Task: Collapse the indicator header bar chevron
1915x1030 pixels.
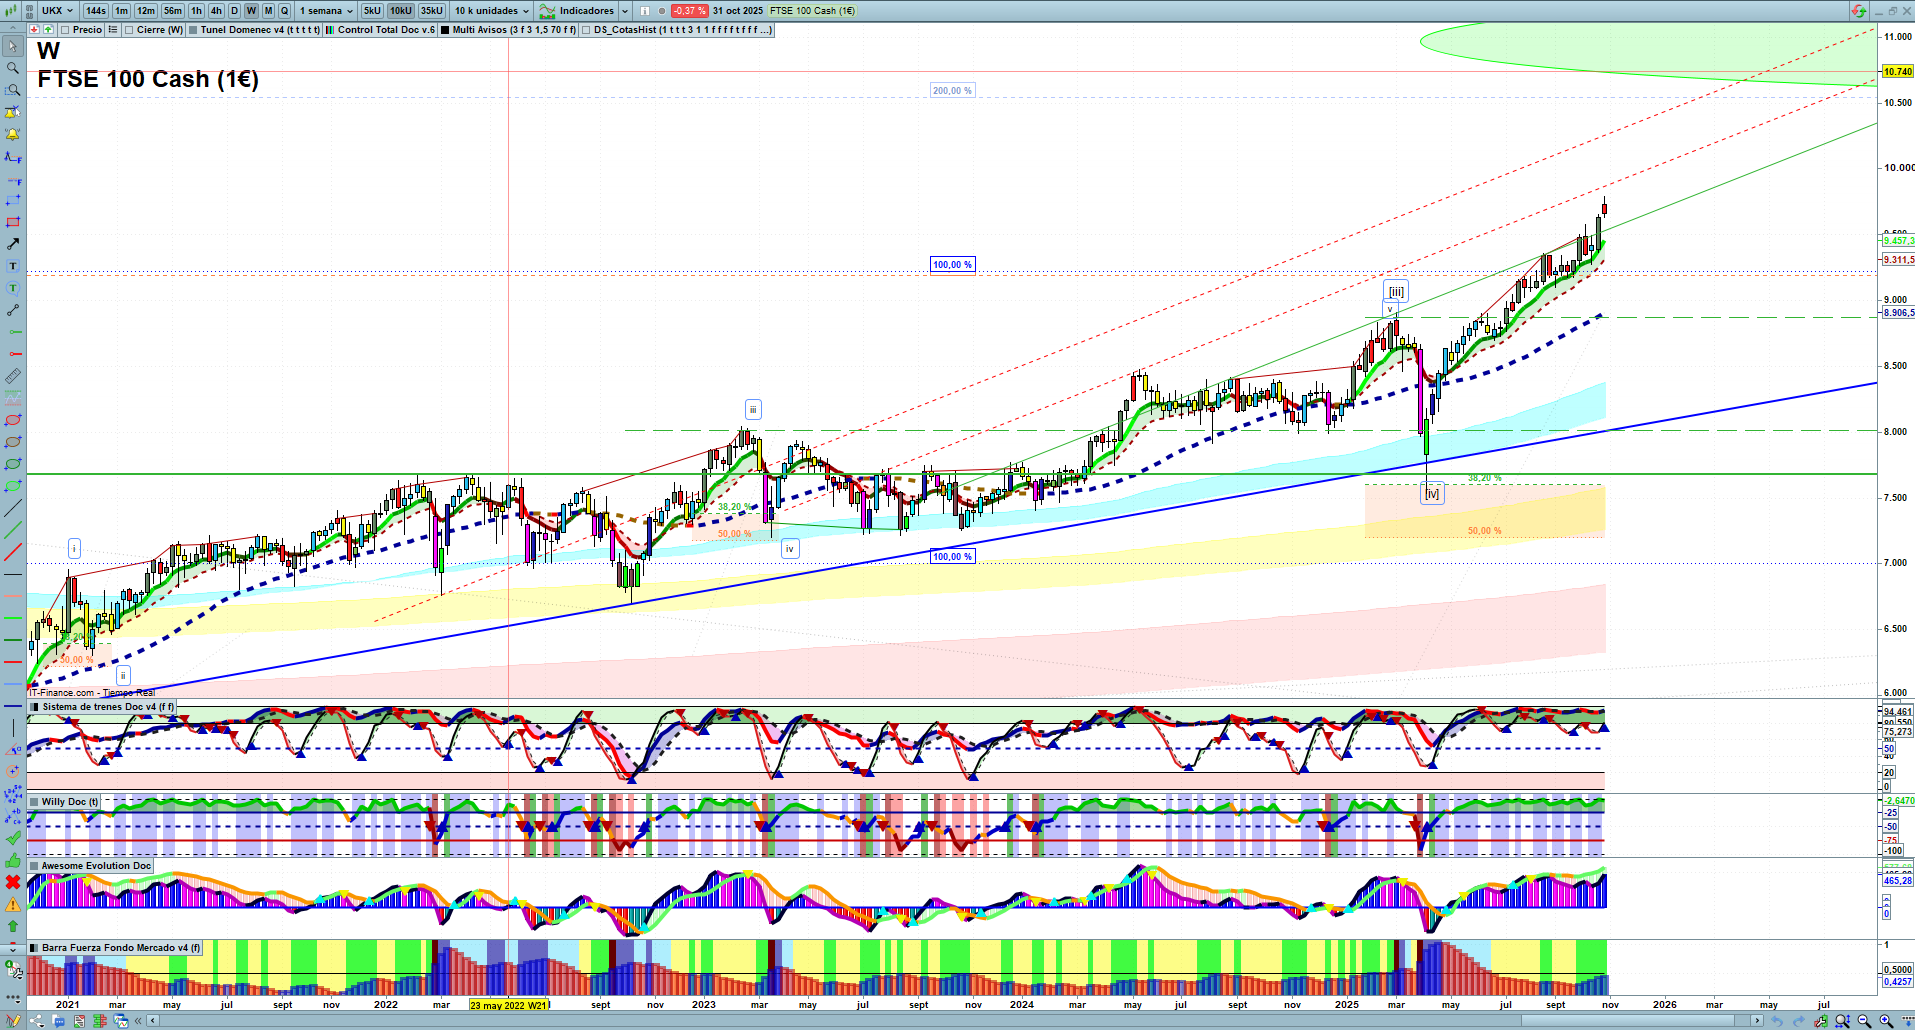Action: pos(13,30)
